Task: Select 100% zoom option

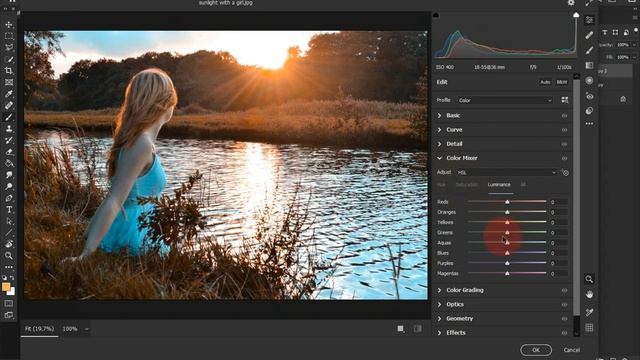Action: [70, 329]
